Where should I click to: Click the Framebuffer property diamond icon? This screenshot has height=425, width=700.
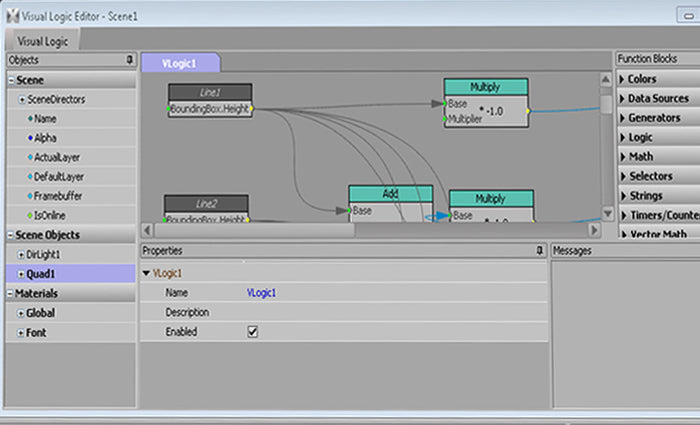click(30, 196)
